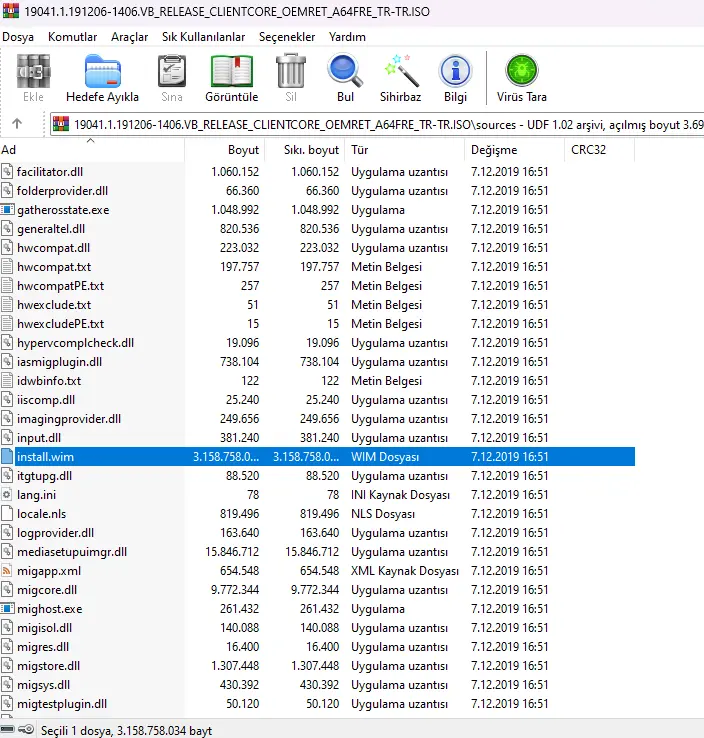Image resolution: width=704 pixels, height=738 pixels.
Task: Open the Komutlar menu
Action: [72, 37]
